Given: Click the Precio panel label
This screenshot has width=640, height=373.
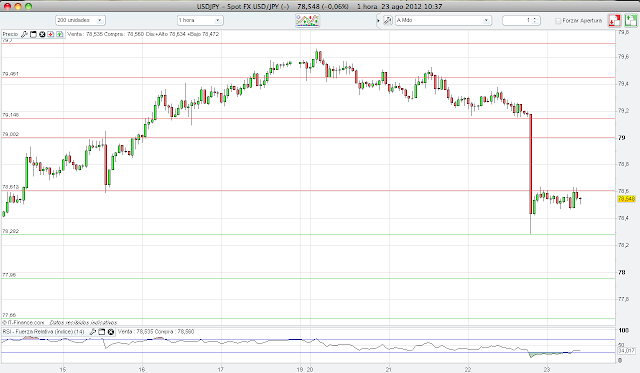Looking at the screenshot, I should (10, 34).
